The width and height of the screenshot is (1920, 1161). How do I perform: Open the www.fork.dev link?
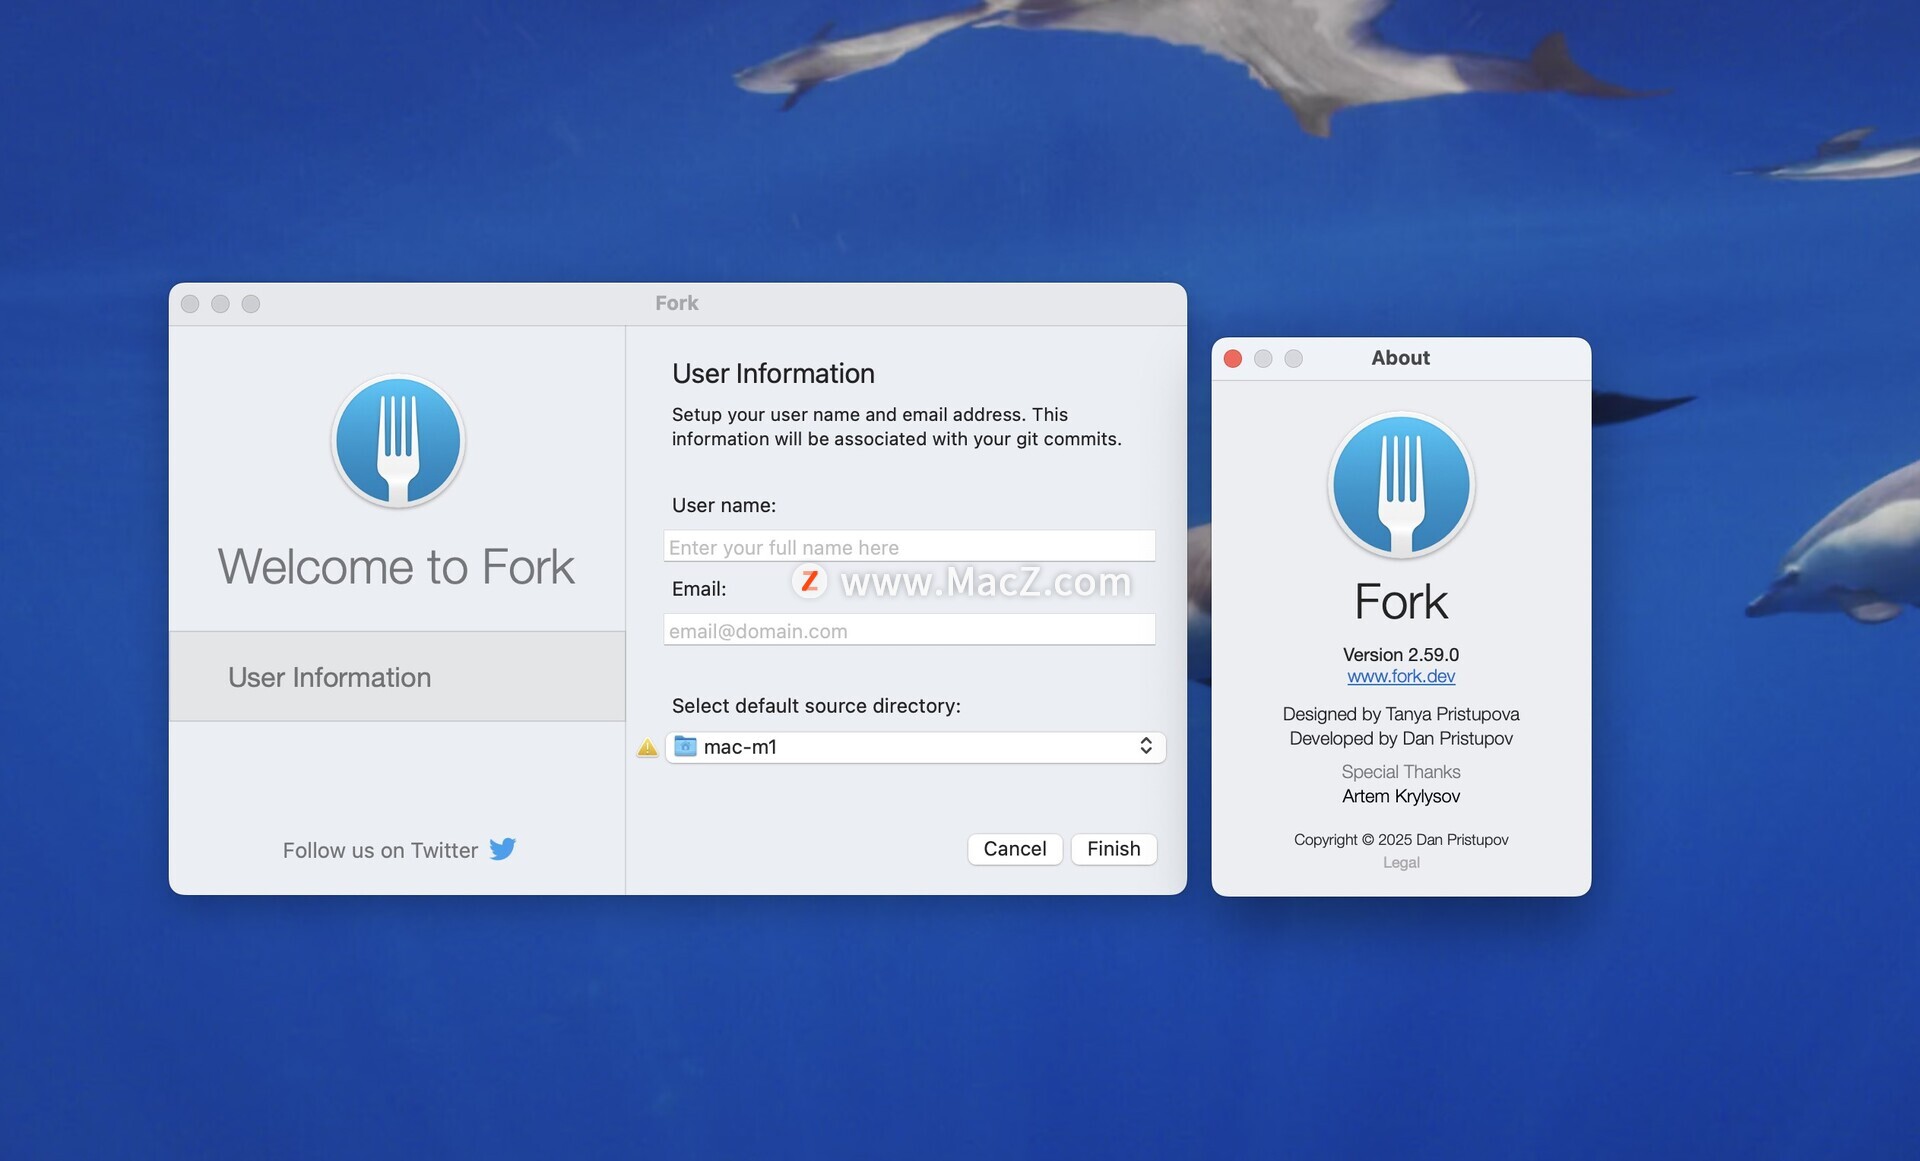[1400, 677]
